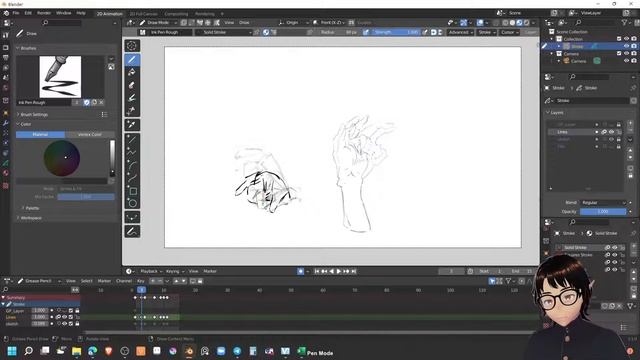Expand the Palette panel
The height and width of the screenshot is (360, 640).
tap(31, 208)
